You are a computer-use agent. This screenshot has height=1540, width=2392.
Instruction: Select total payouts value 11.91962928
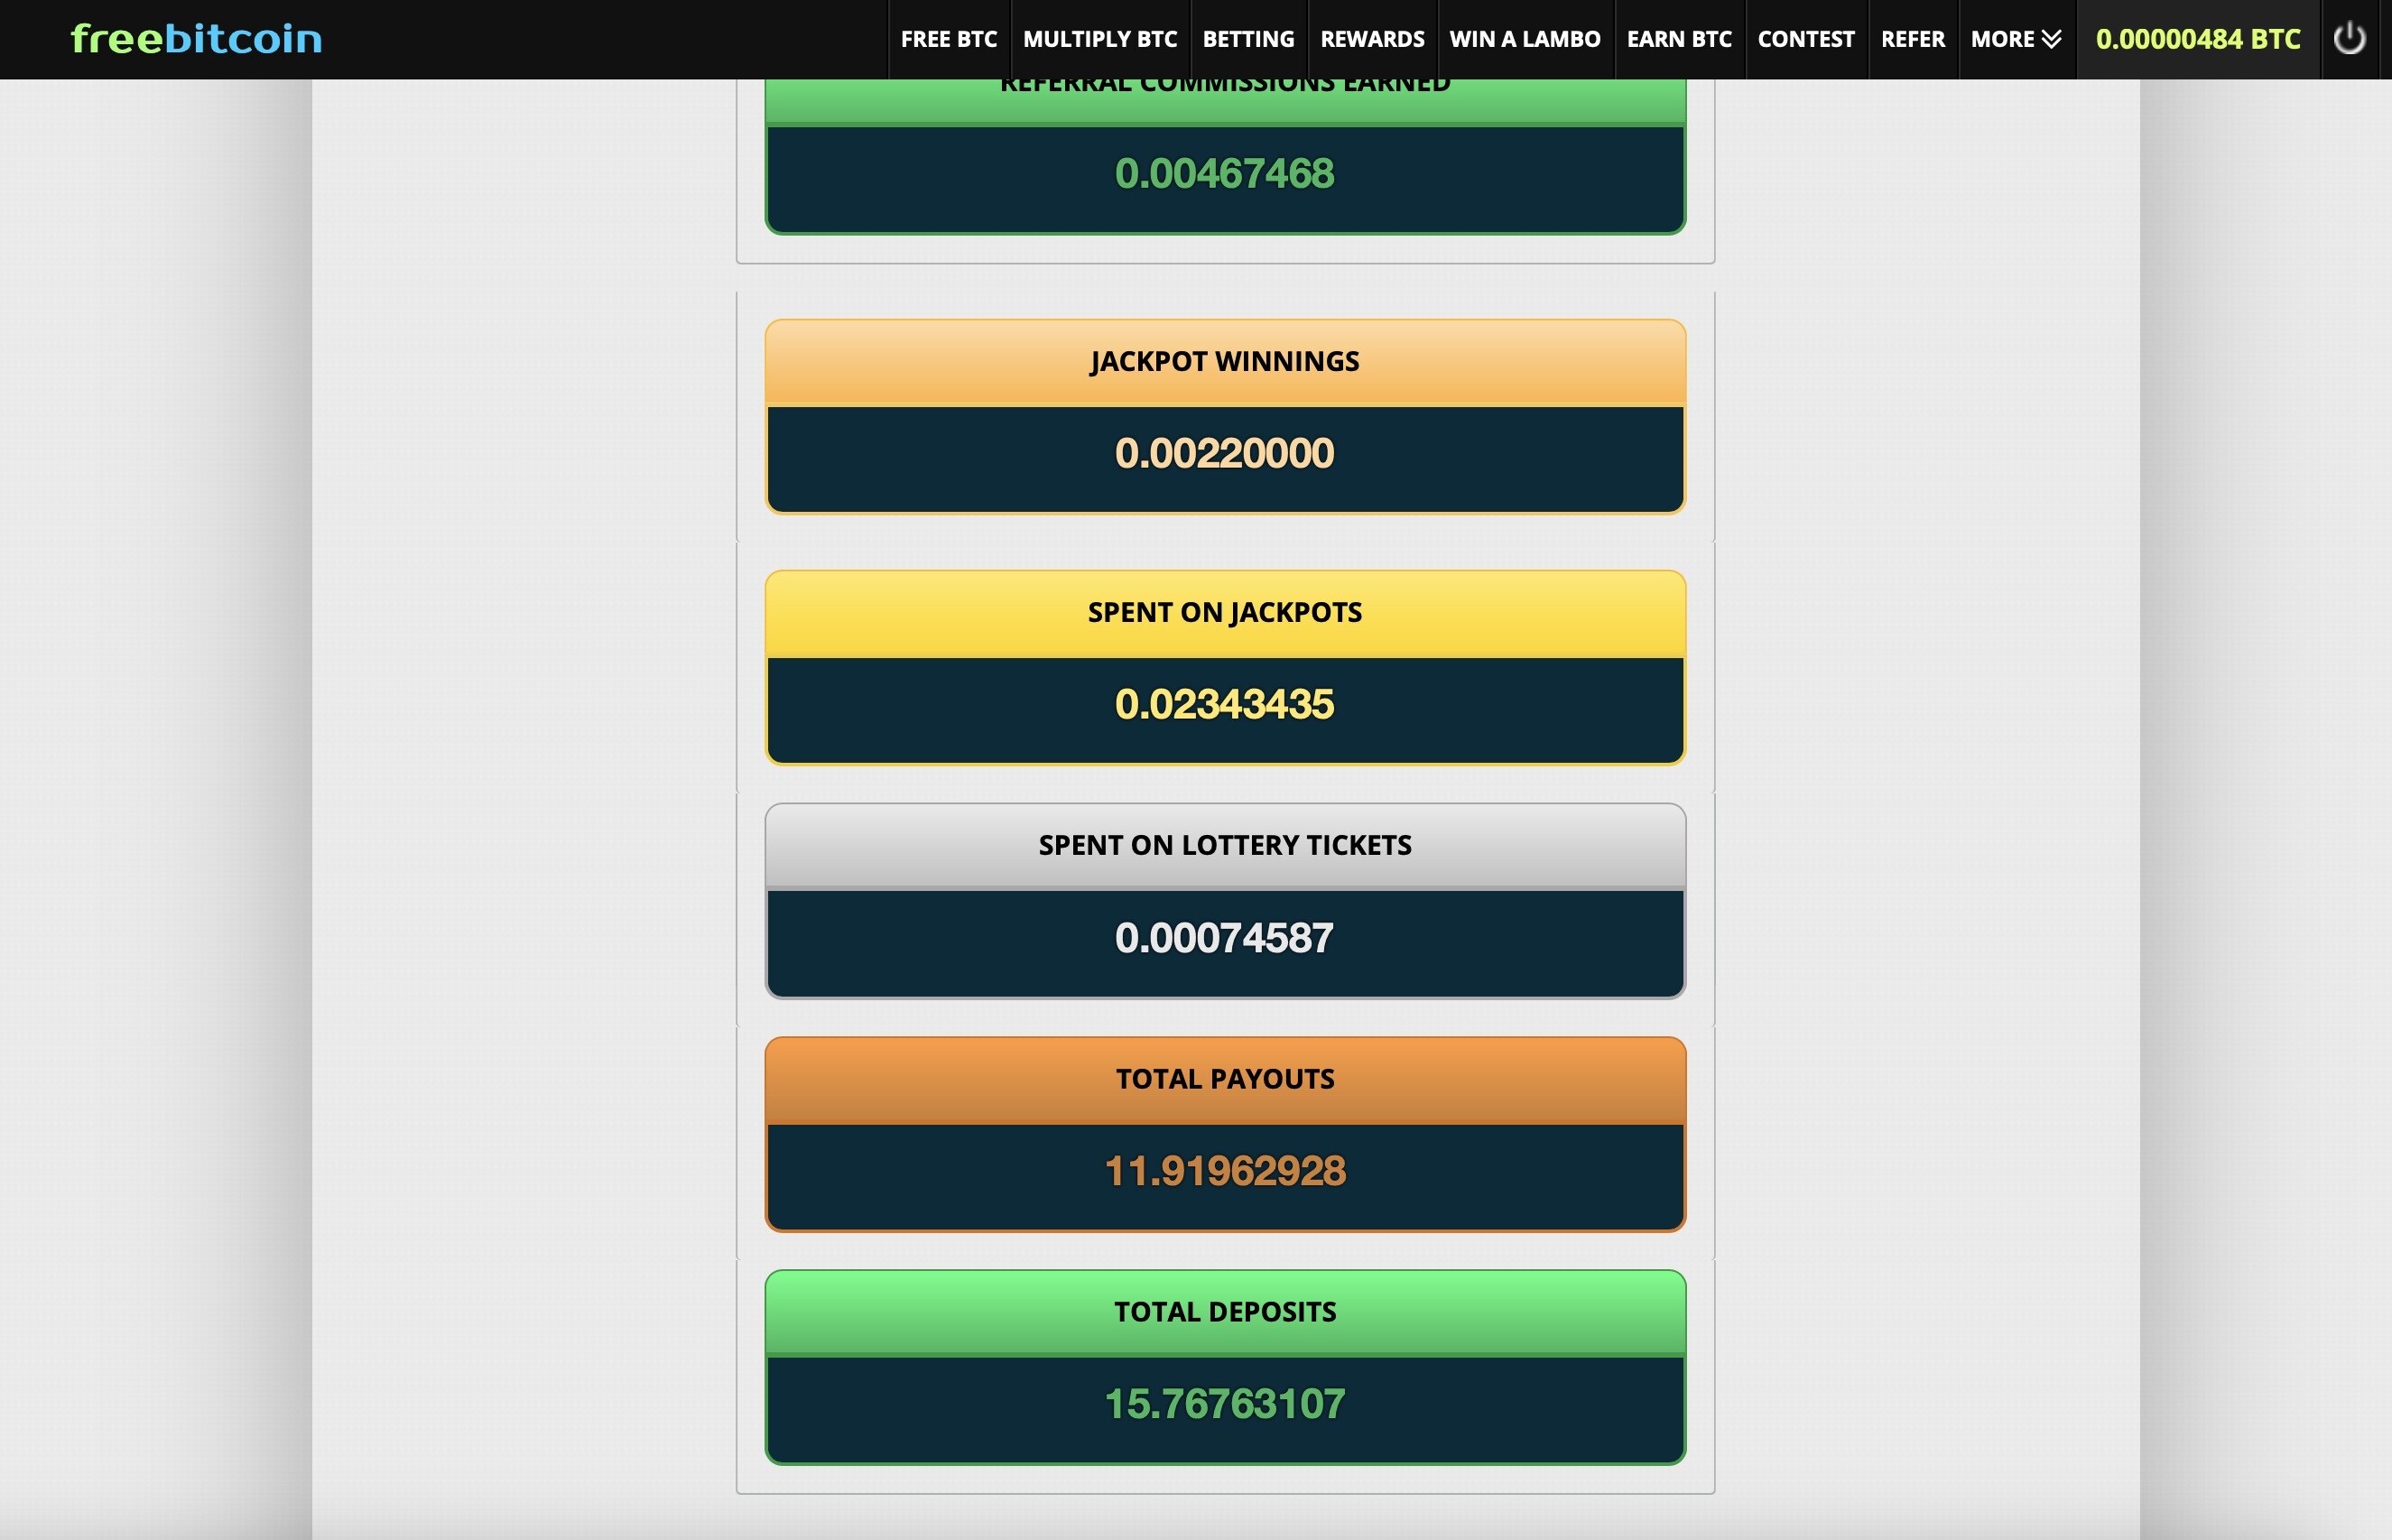[1225, 1172]
